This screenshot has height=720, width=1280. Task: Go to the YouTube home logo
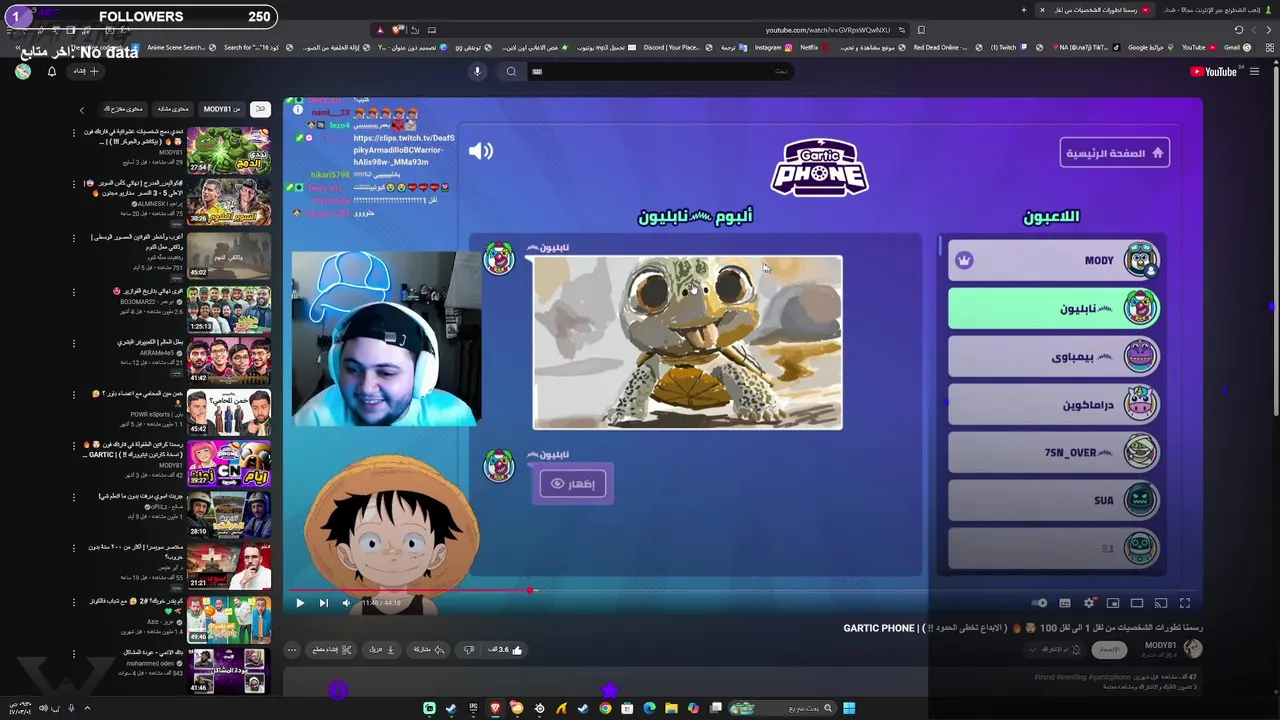click(1213, 71)
